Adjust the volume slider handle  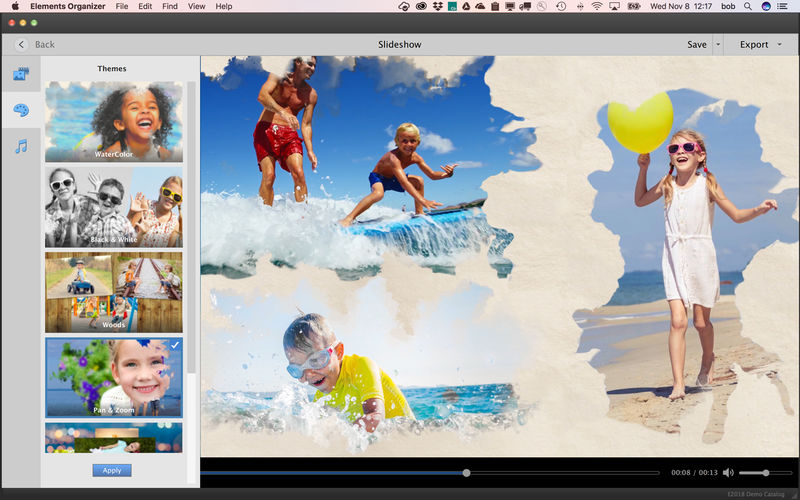point(766,473)
